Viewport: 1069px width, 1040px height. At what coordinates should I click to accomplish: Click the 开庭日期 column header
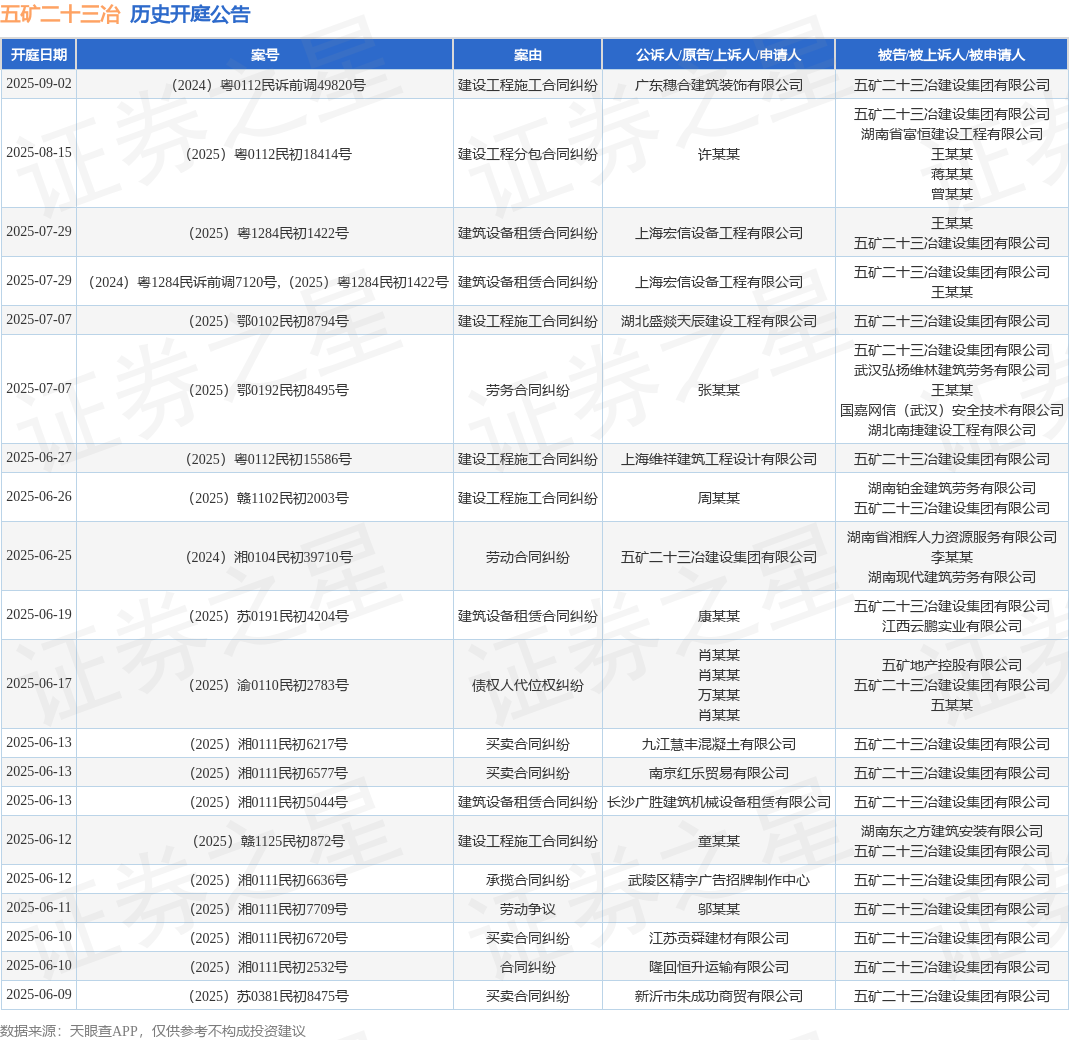point(39,55)
